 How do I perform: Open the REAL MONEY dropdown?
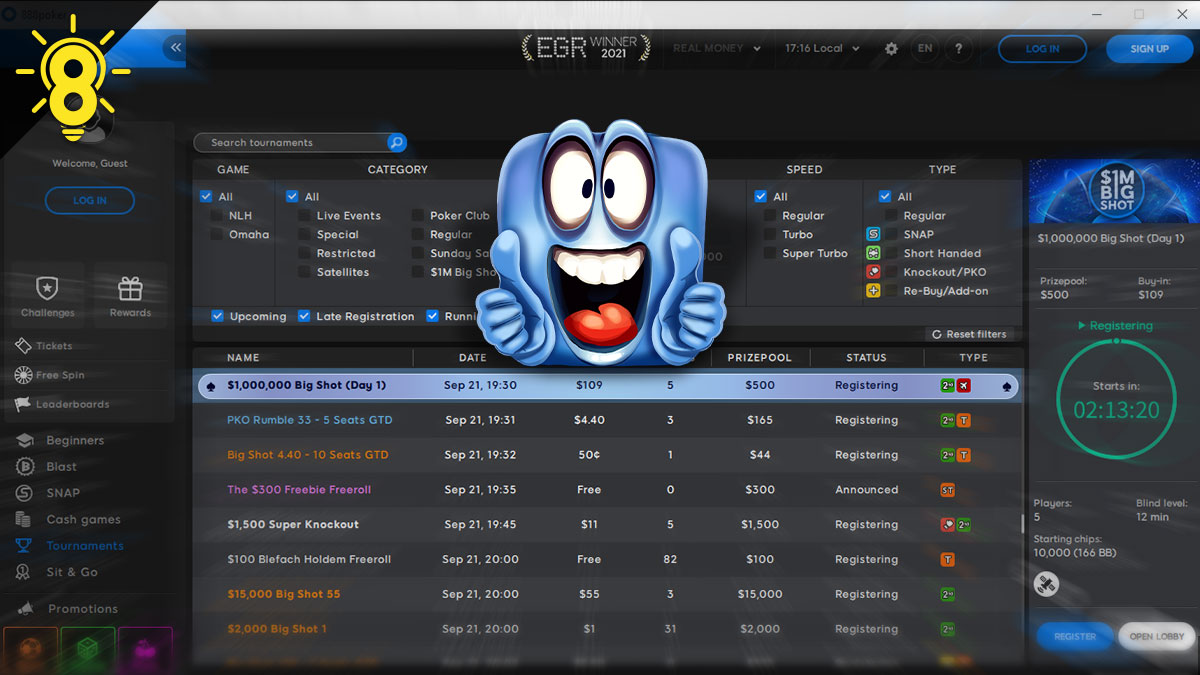tap(716, 47)
